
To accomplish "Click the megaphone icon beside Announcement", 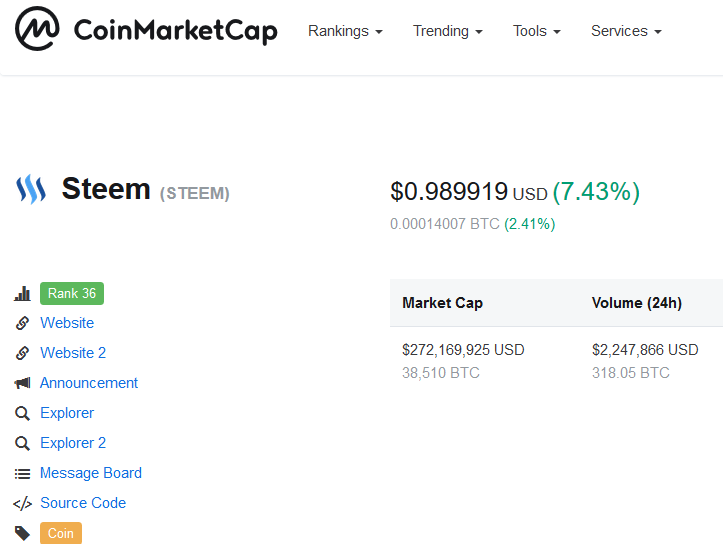I will 22,383.
